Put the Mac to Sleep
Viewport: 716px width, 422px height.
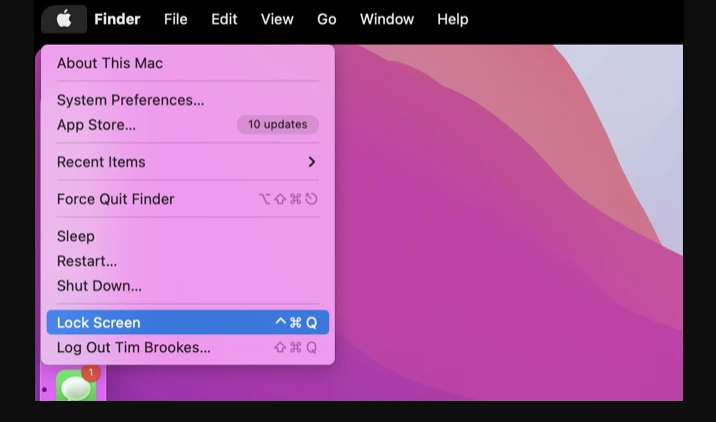[x=188, y=236]
